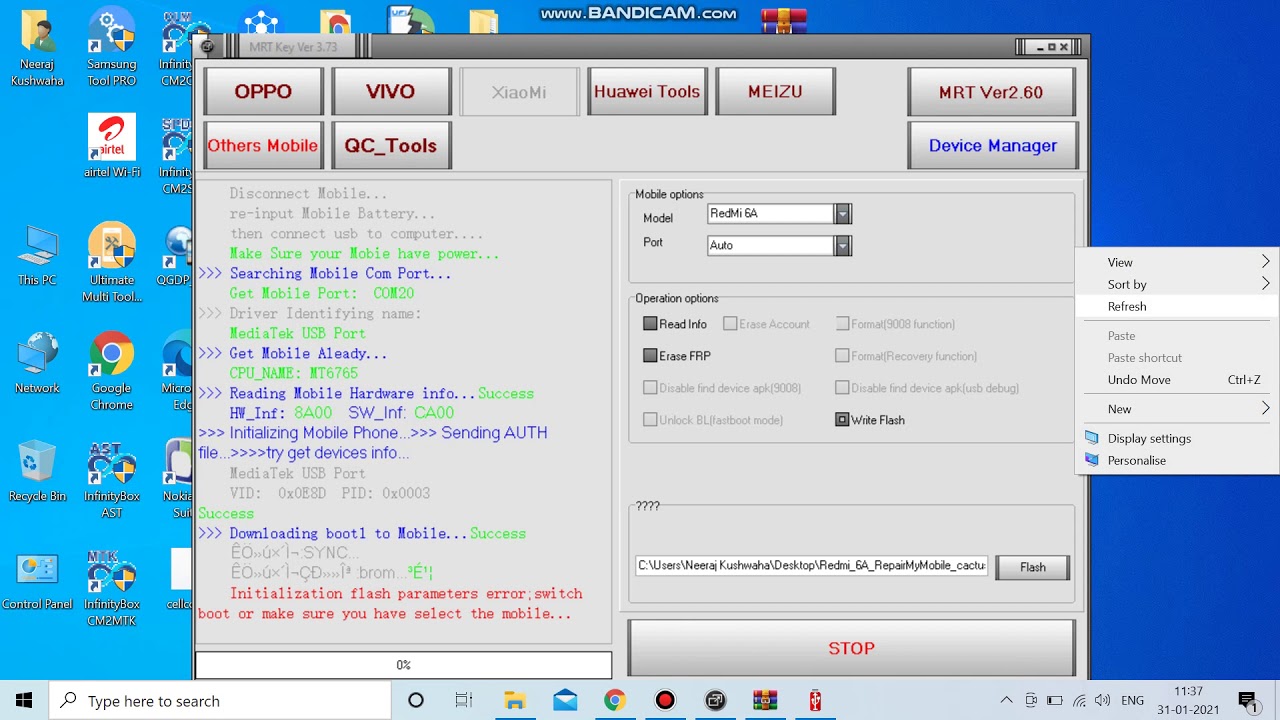Image resolution: width=1280 pixels, height=720 pixels.
Task: Click the OPPO brand button
Action: coord(263,92)
